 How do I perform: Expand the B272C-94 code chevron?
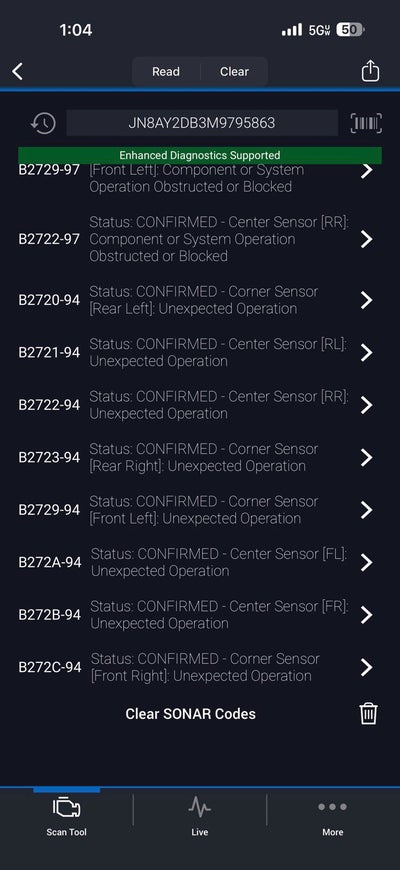point(366,667)
